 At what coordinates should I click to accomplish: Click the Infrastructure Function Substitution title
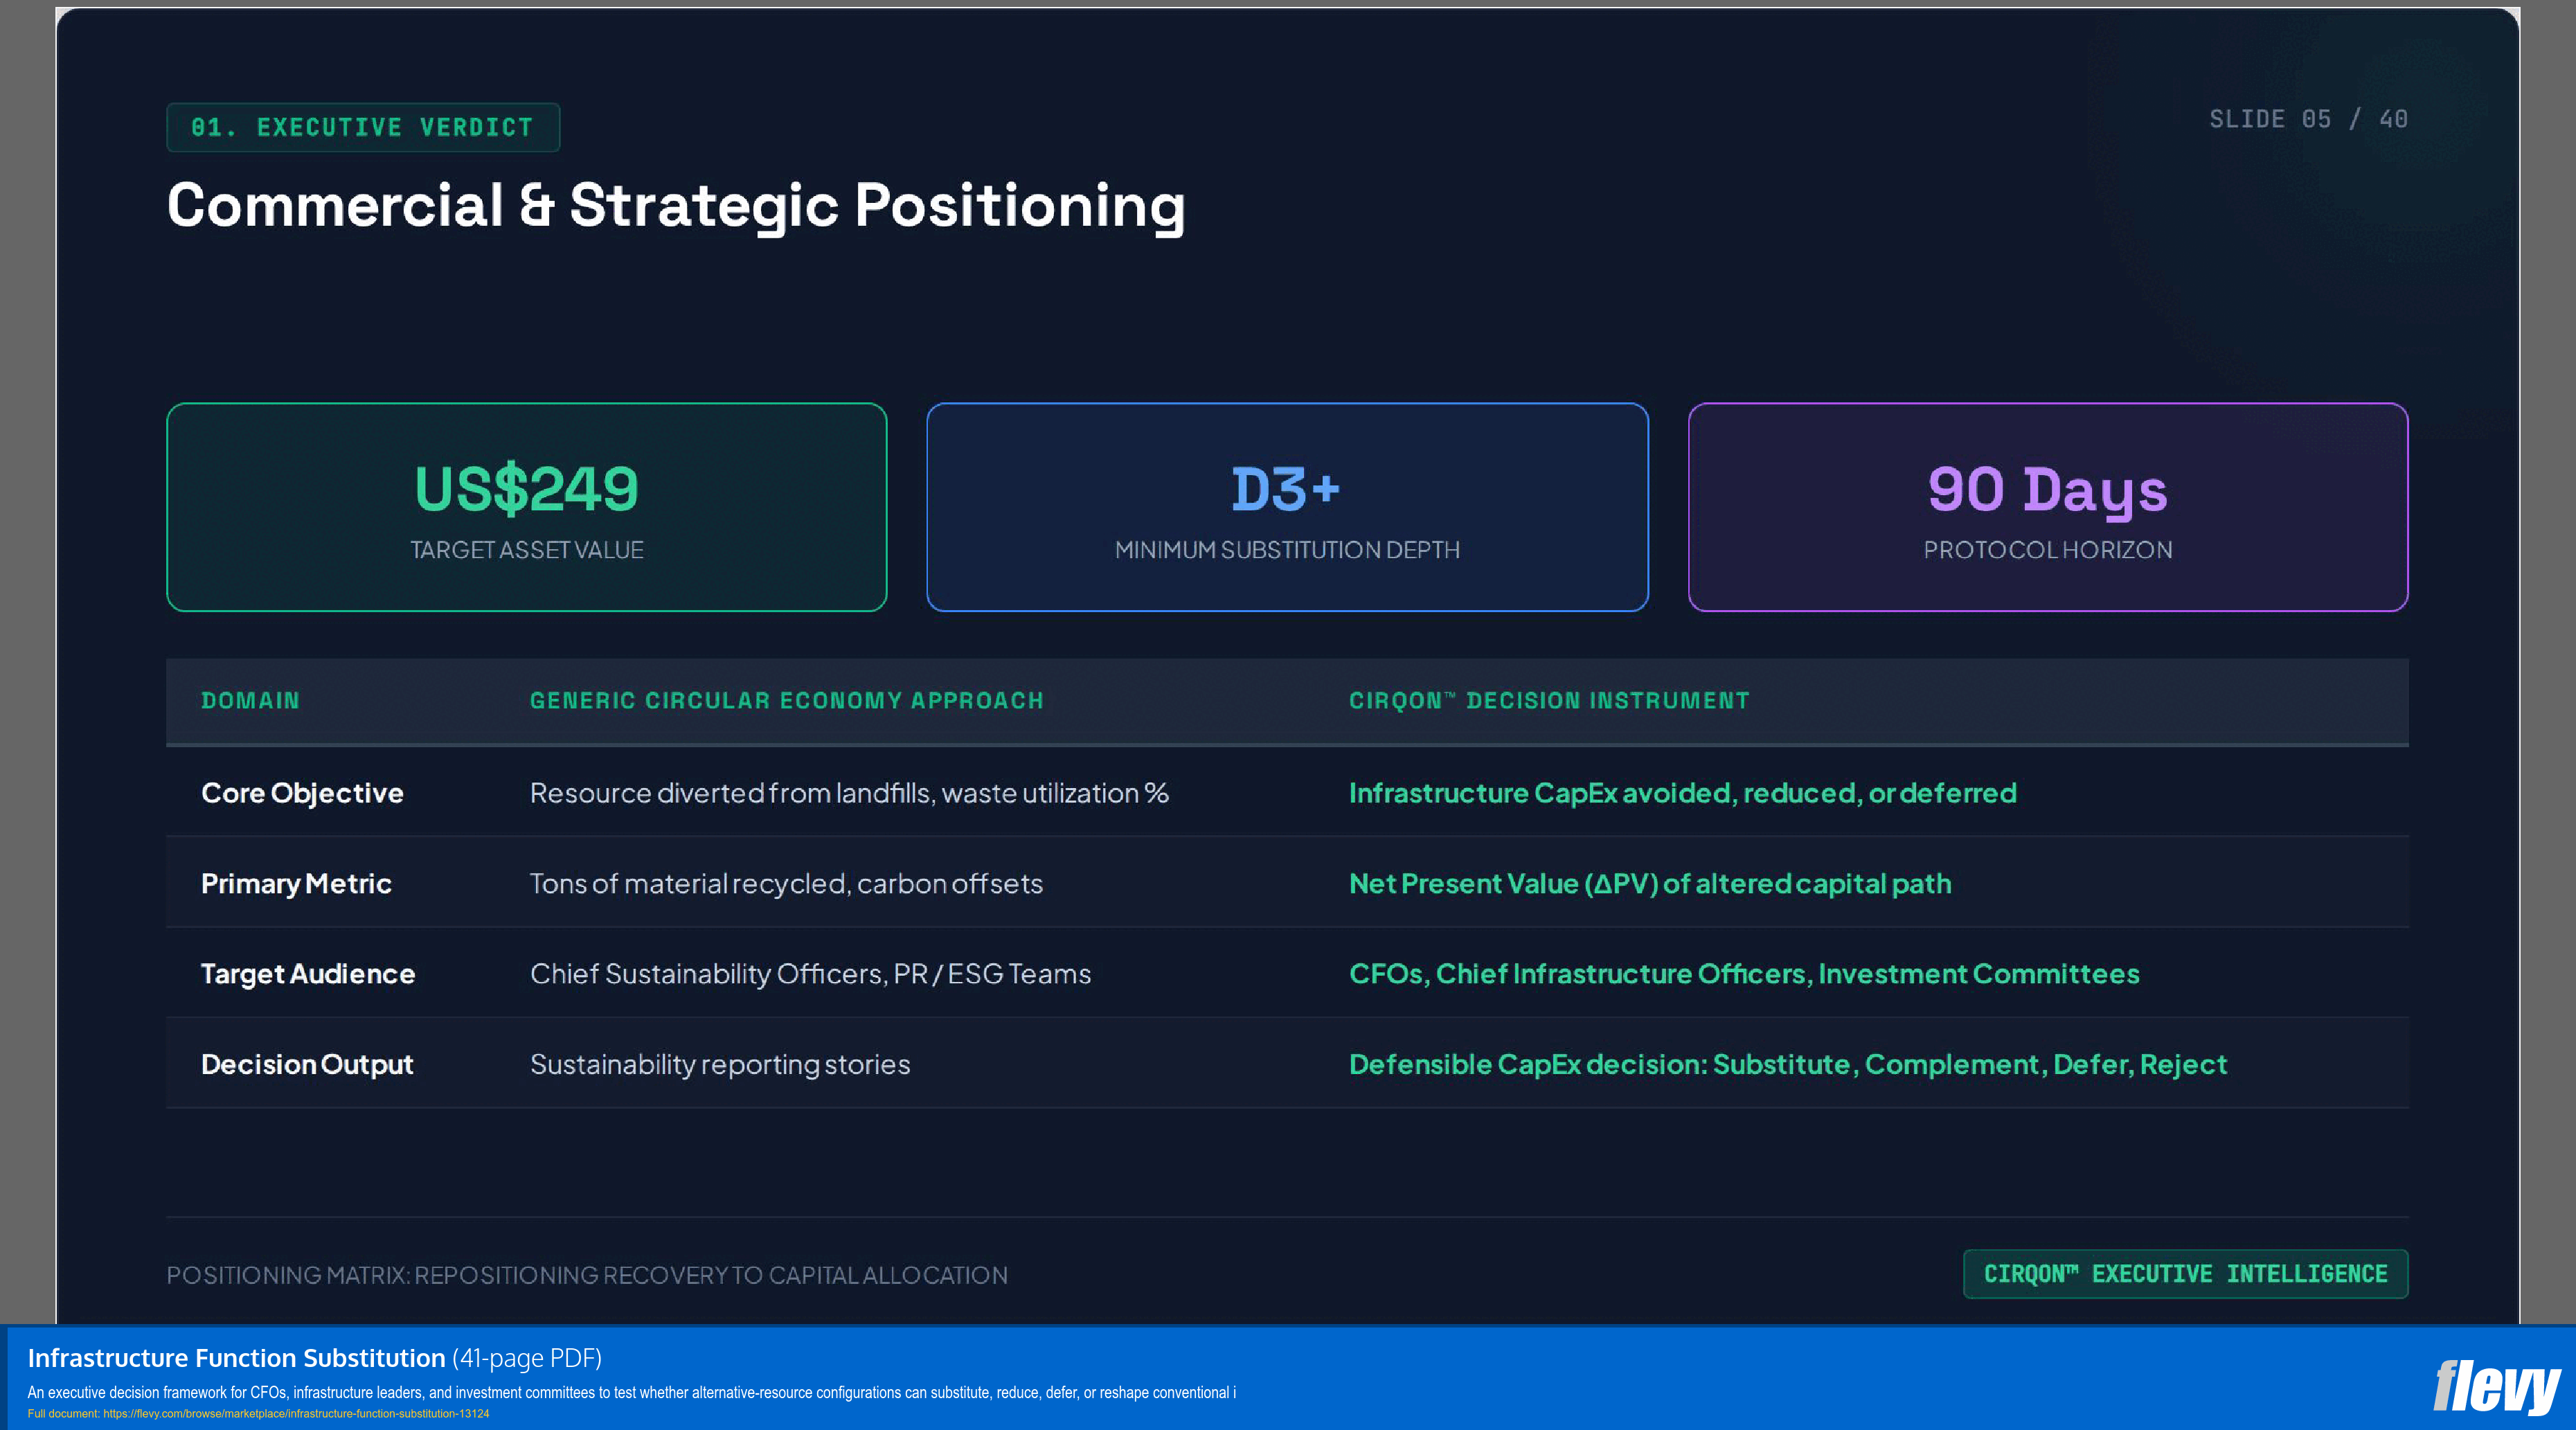pyautogui.click(x=236, y=1357)
